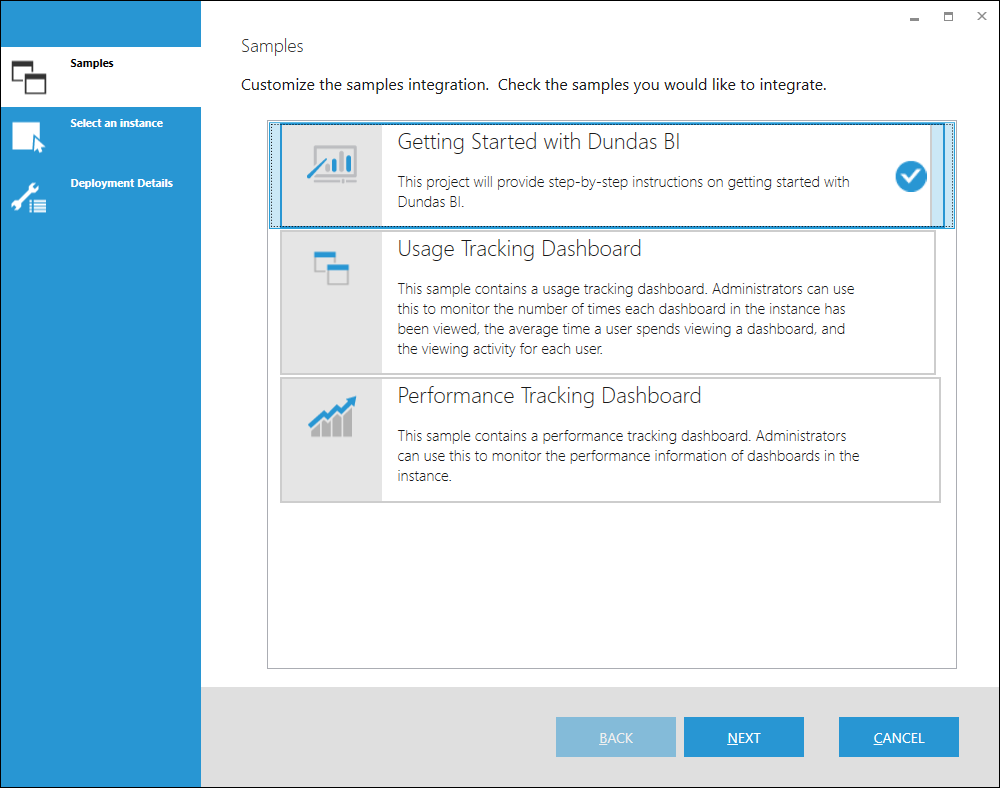Maximize the installer window
Viewport: 1000px width, 788px height.
coord(948,17)
